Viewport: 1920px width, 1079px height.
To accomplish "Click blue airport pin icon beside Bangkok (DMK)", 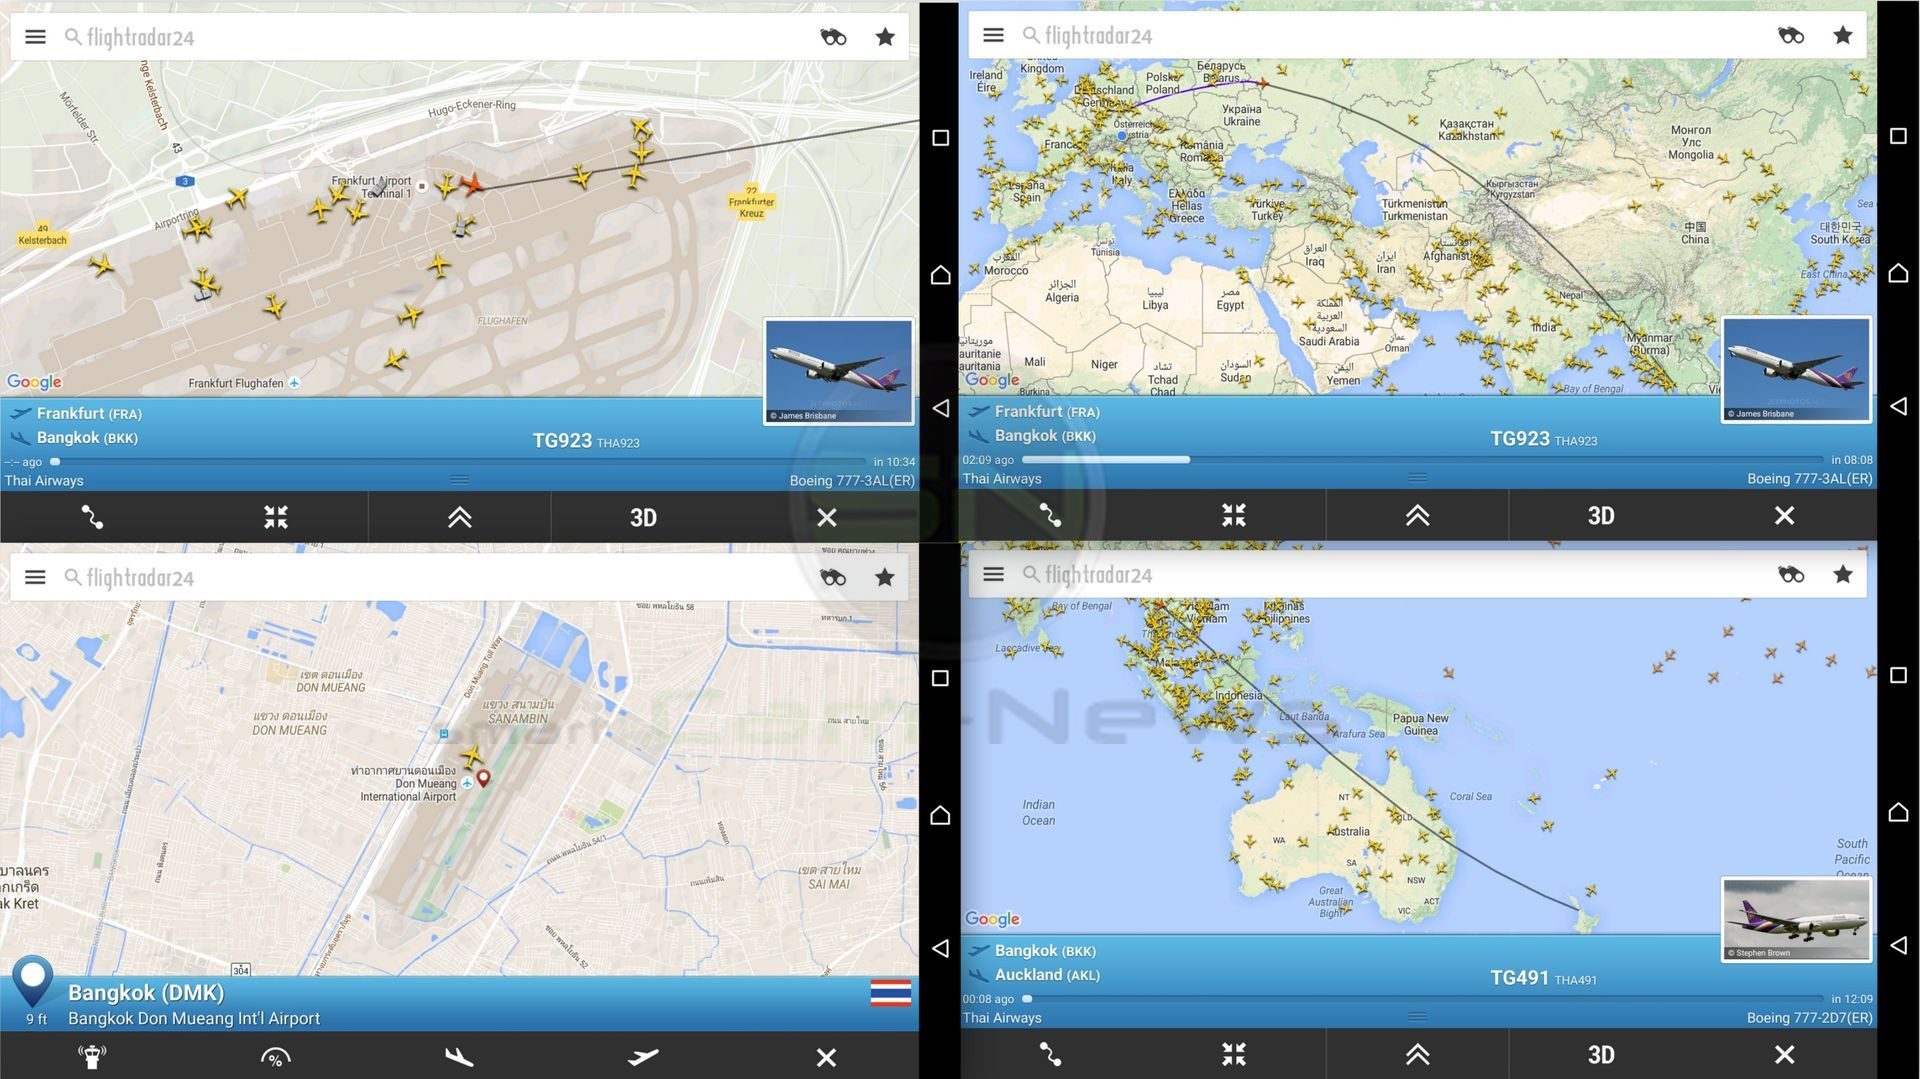I will click(32, 981).
